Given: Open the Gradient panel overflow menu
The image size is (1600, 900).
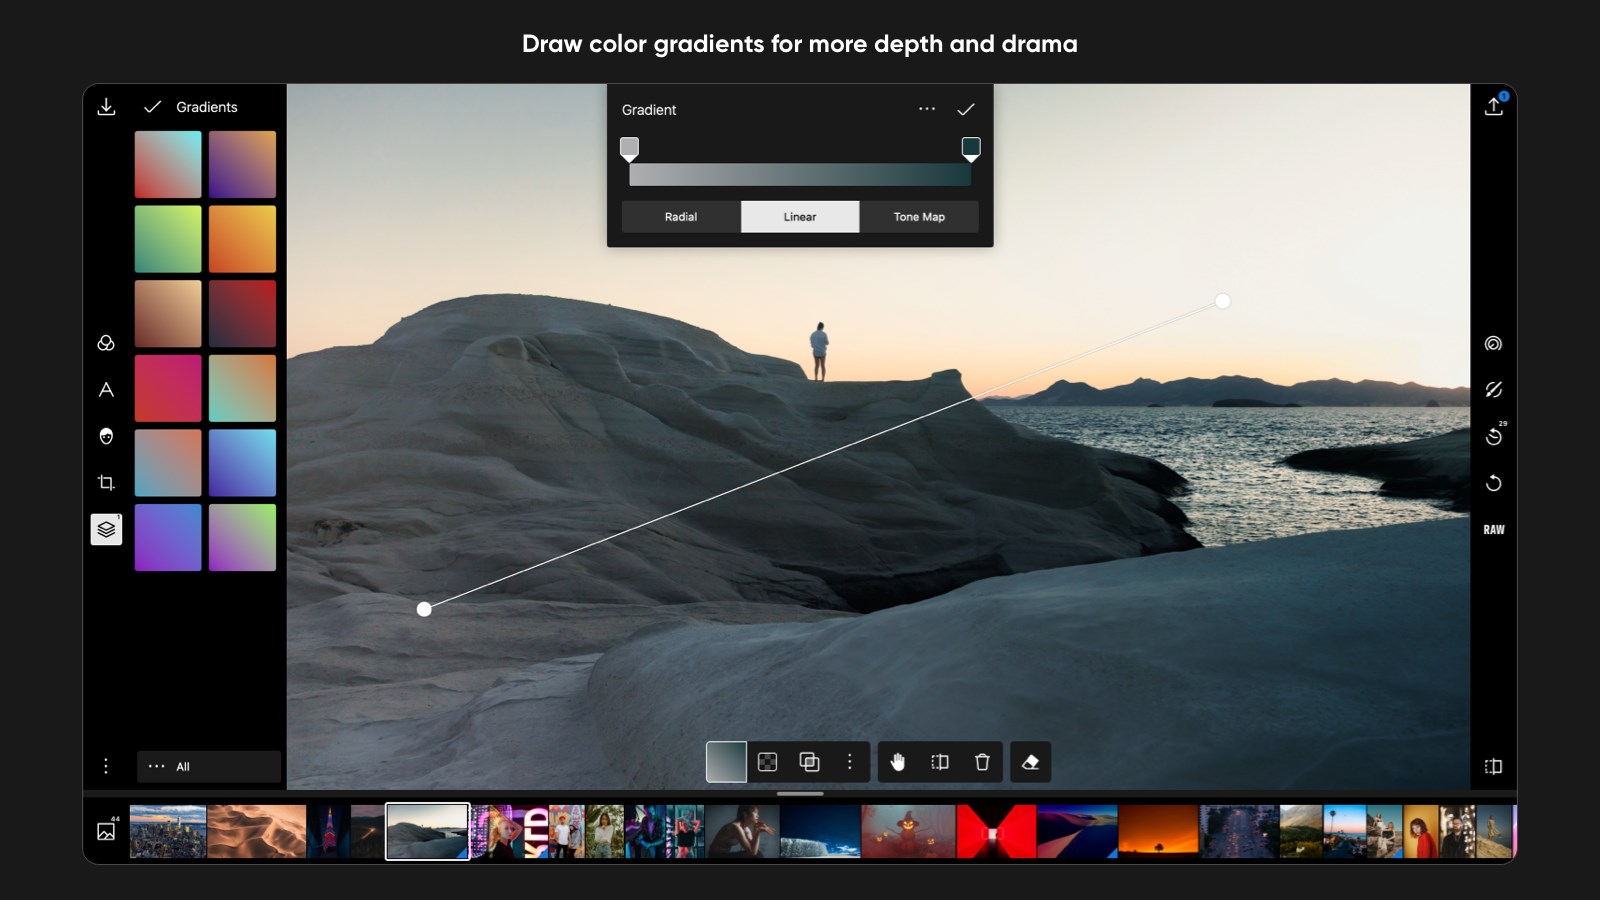Looking at the screenshot, I should point(926,110).
